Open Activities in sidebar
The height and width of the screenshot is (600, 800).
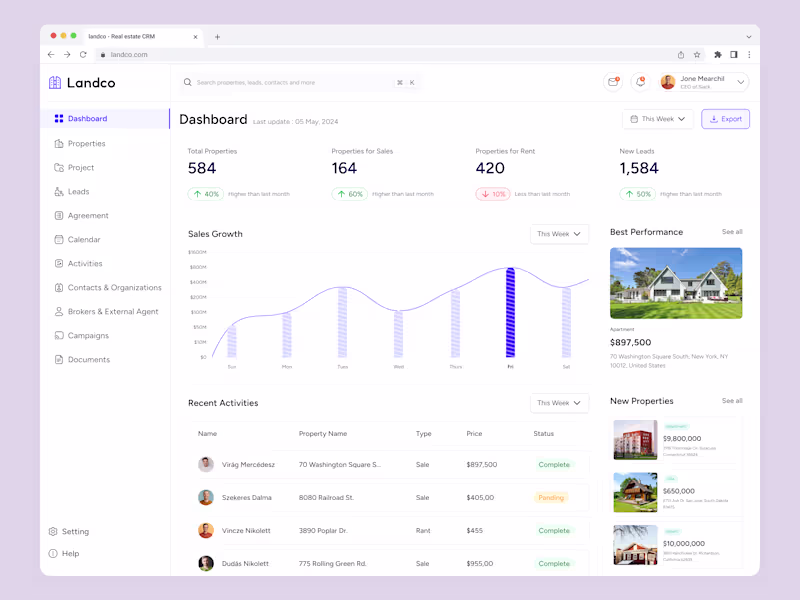(x=85, y=263)
